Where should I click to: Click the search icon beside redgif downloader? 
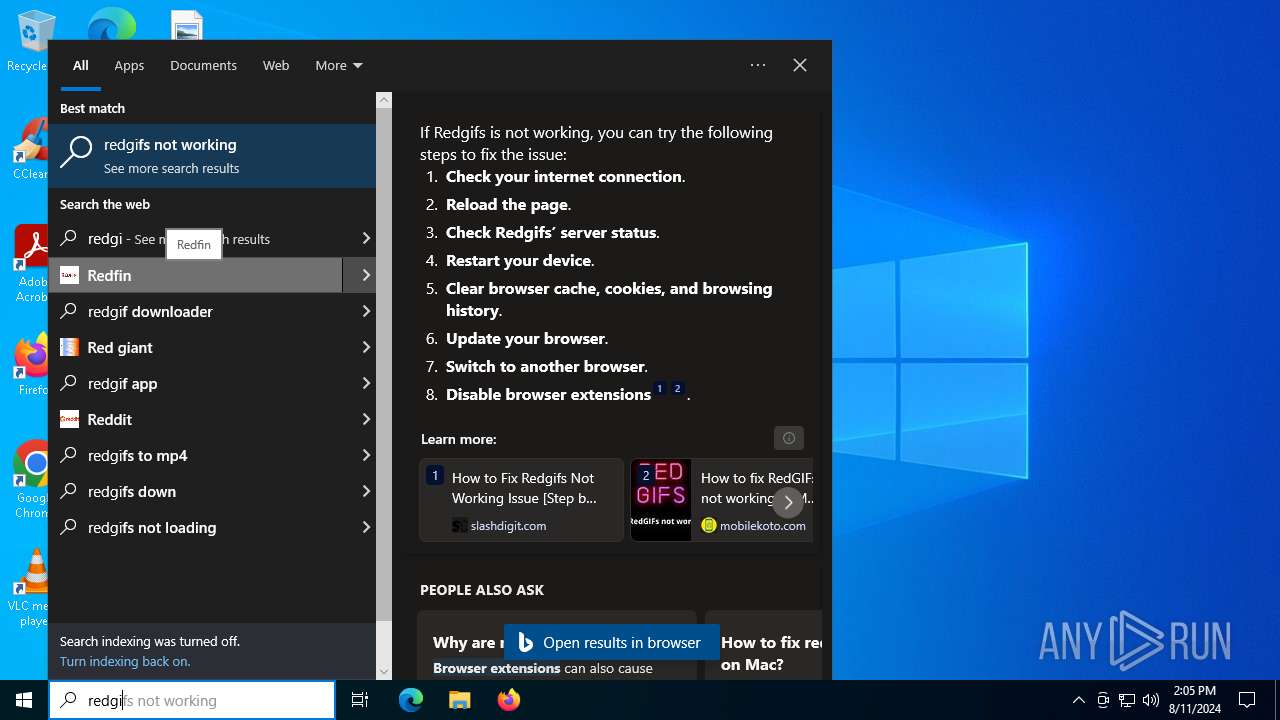[69, 311]
